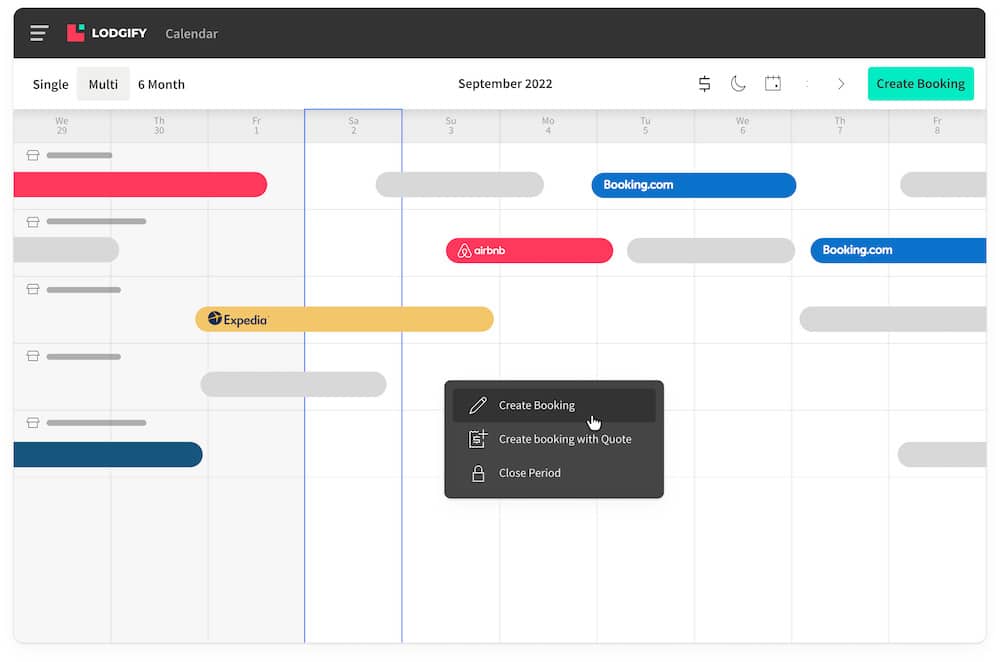The width and height of the screenshot is (1000, 662).
Task: Click the third property's house icon
Action: pyautogui.click(x=33, y=290)
